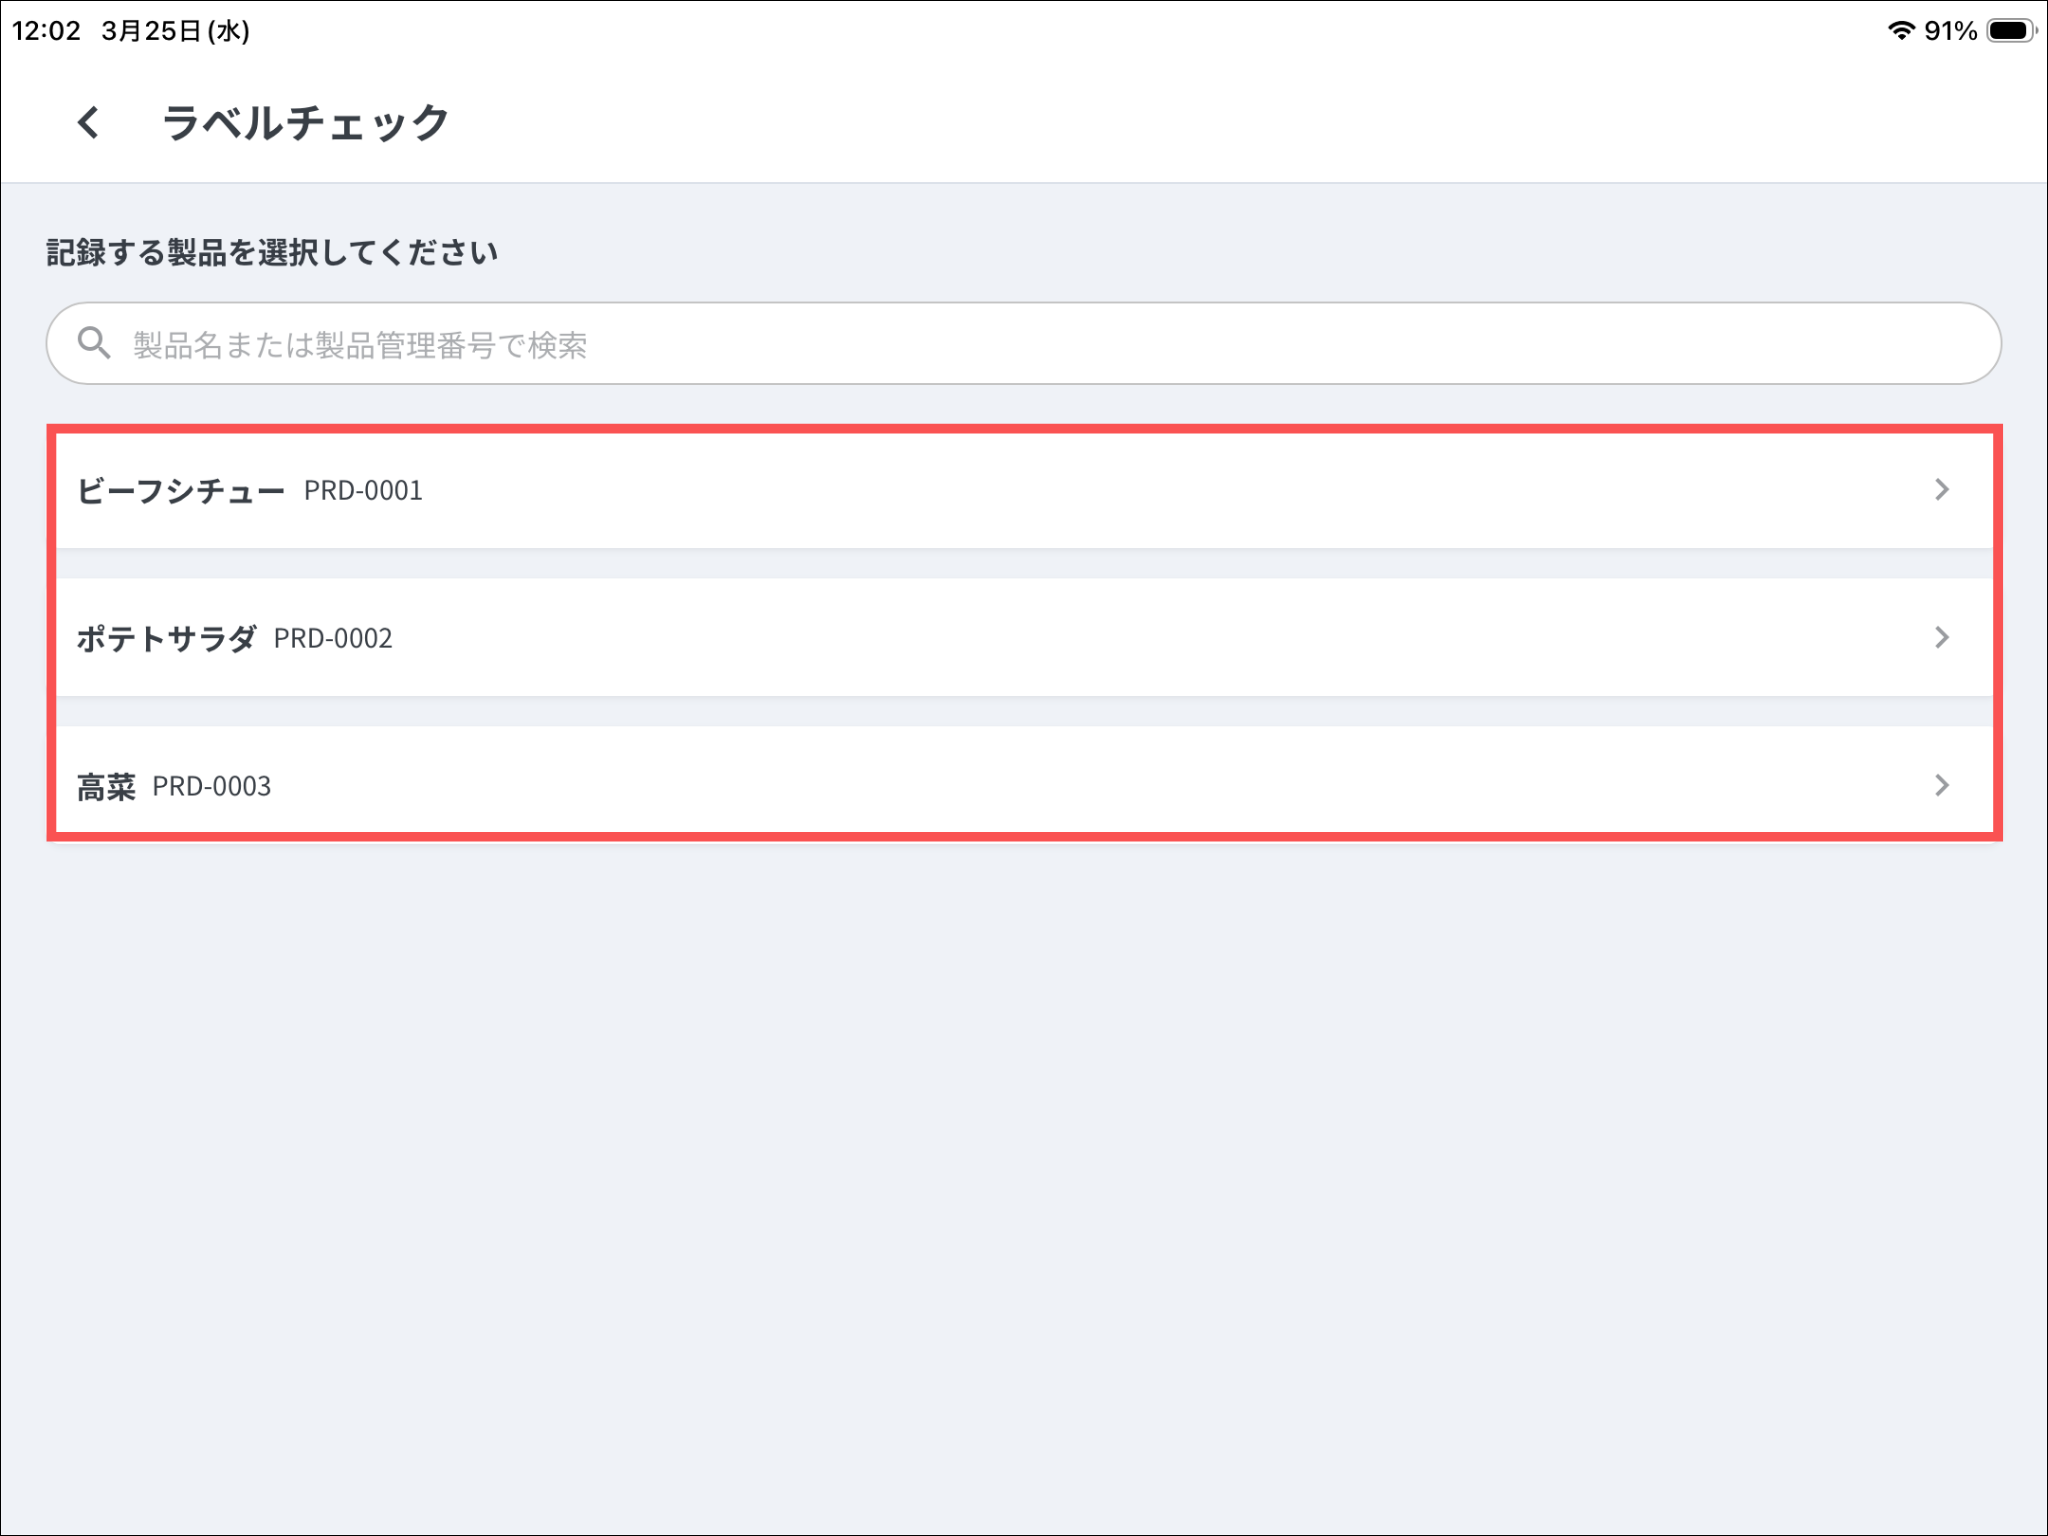Select the ポテトサラダ product name
Screen dimensions: 2048x1536
[x=166, y=639]
